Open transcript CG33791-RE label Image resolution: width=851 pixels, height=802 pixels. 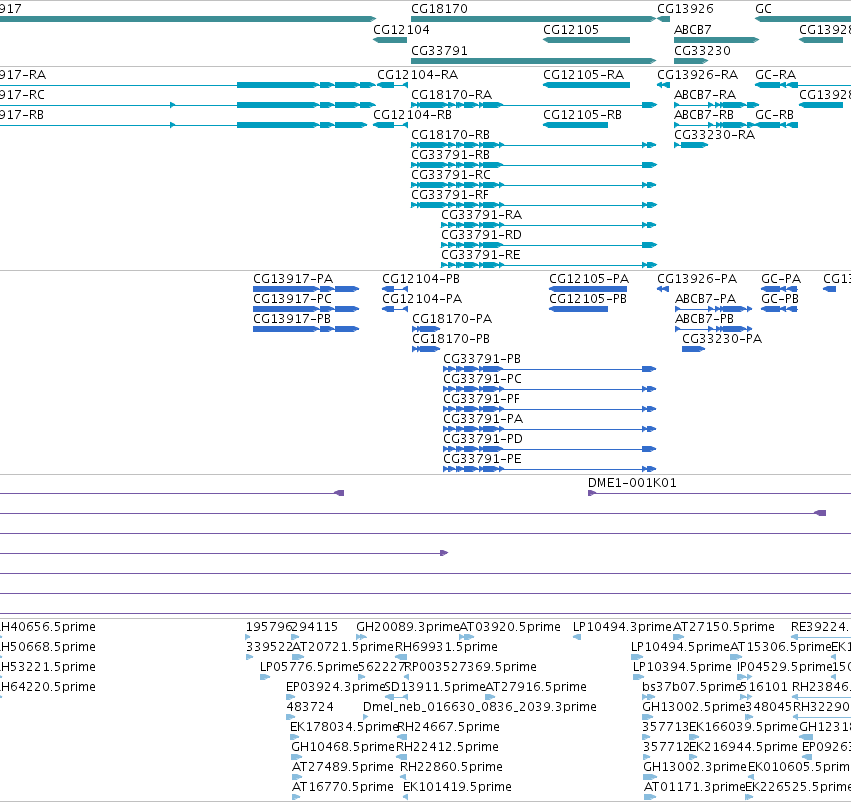pos(481,255)
